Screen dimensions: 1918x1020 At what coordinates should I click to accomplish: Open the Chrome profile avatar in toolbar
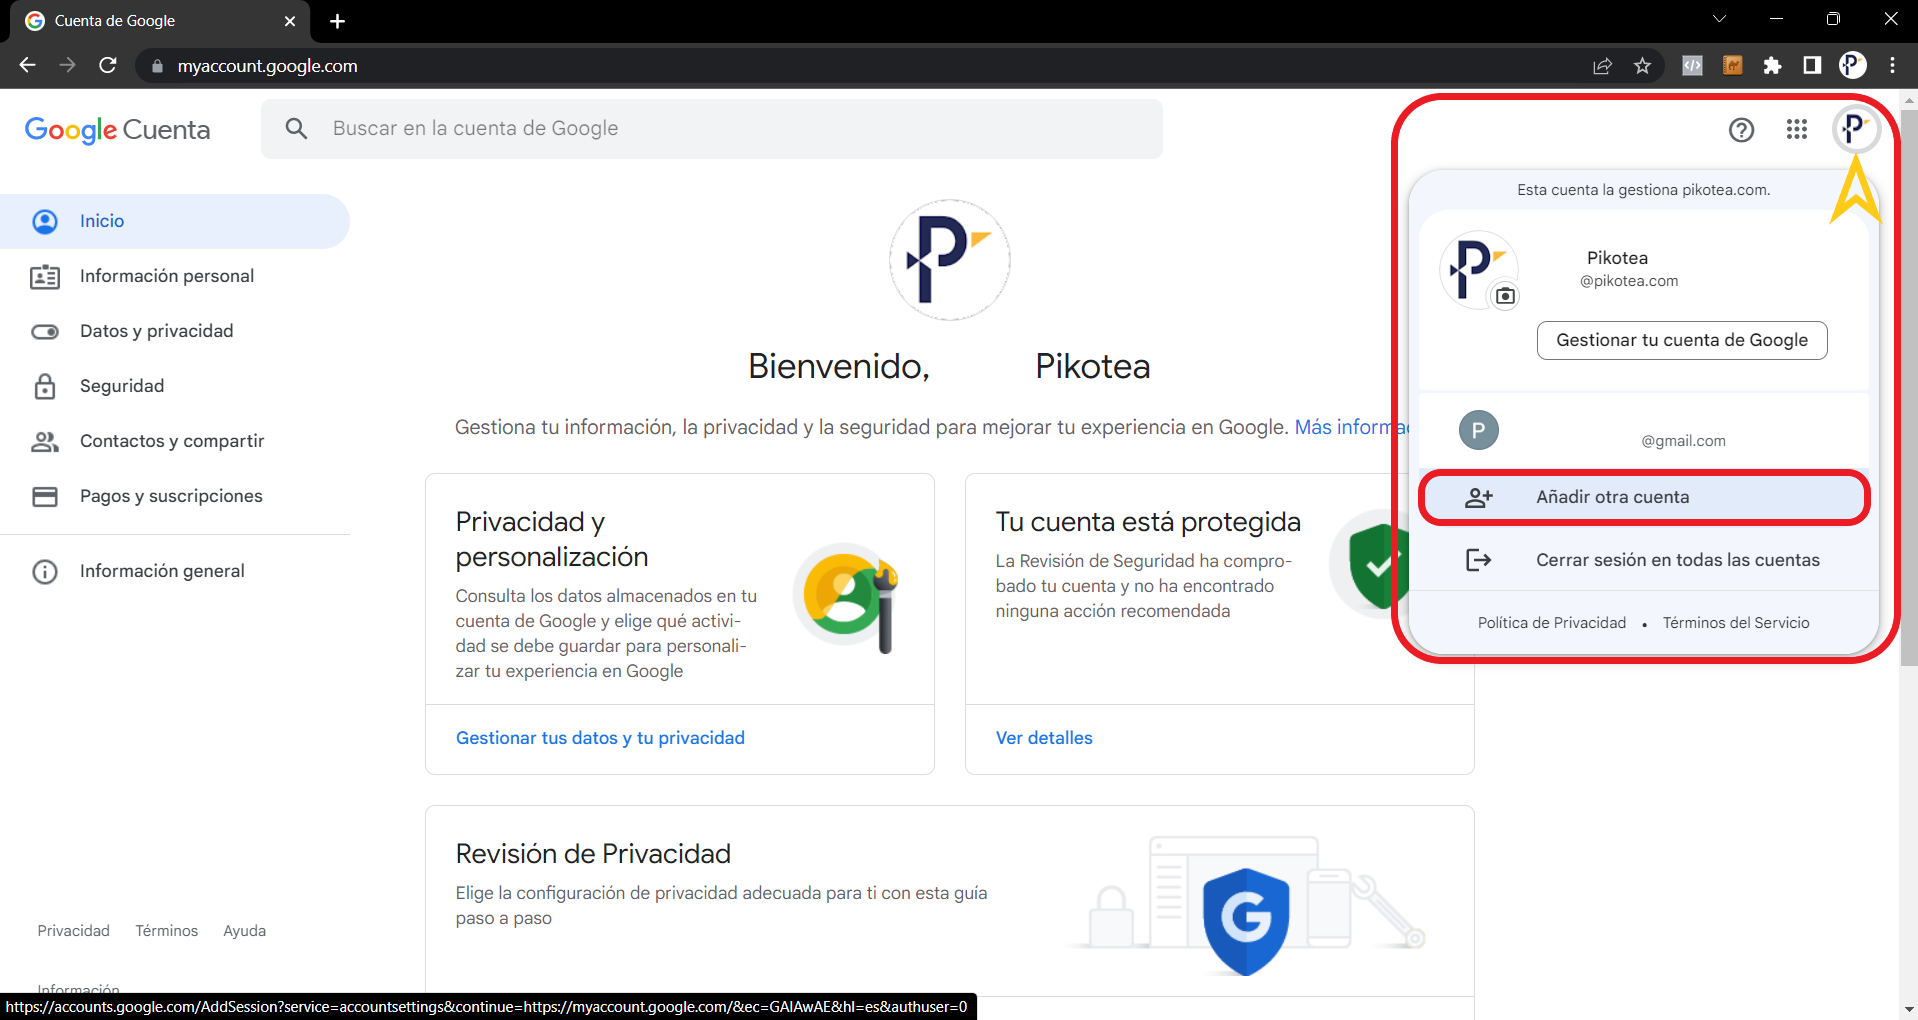1852,66
